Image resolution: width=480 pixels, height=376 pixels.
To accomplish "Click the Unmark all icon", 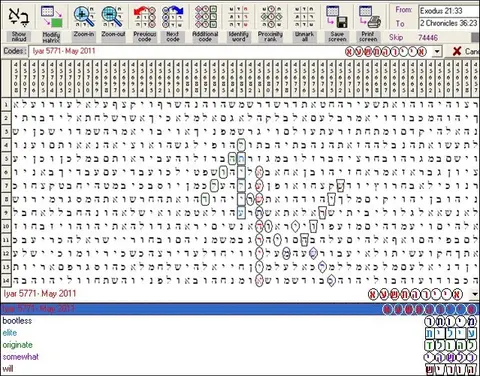I will pos(304,17).
